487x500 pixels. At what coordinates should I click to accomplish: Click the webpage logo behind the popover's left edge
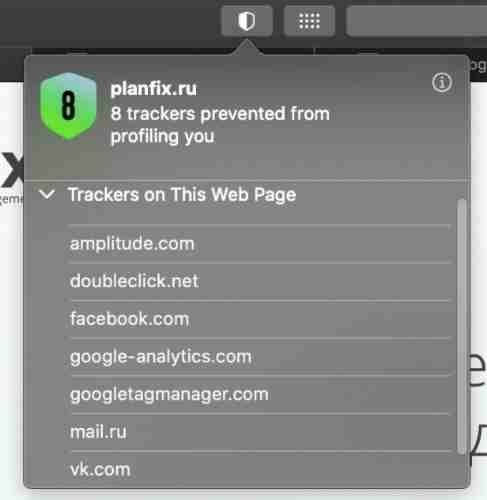point(12,170)
